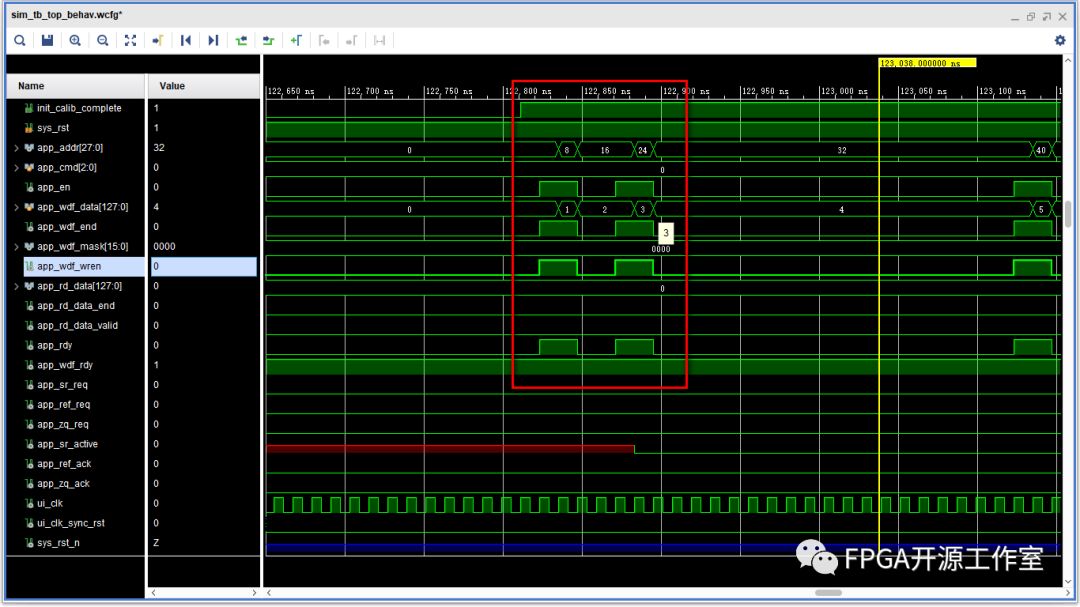Click the horizontal waveform scrollbar thumb
This screenshot has width=1080, height=607.
[828, 593]
